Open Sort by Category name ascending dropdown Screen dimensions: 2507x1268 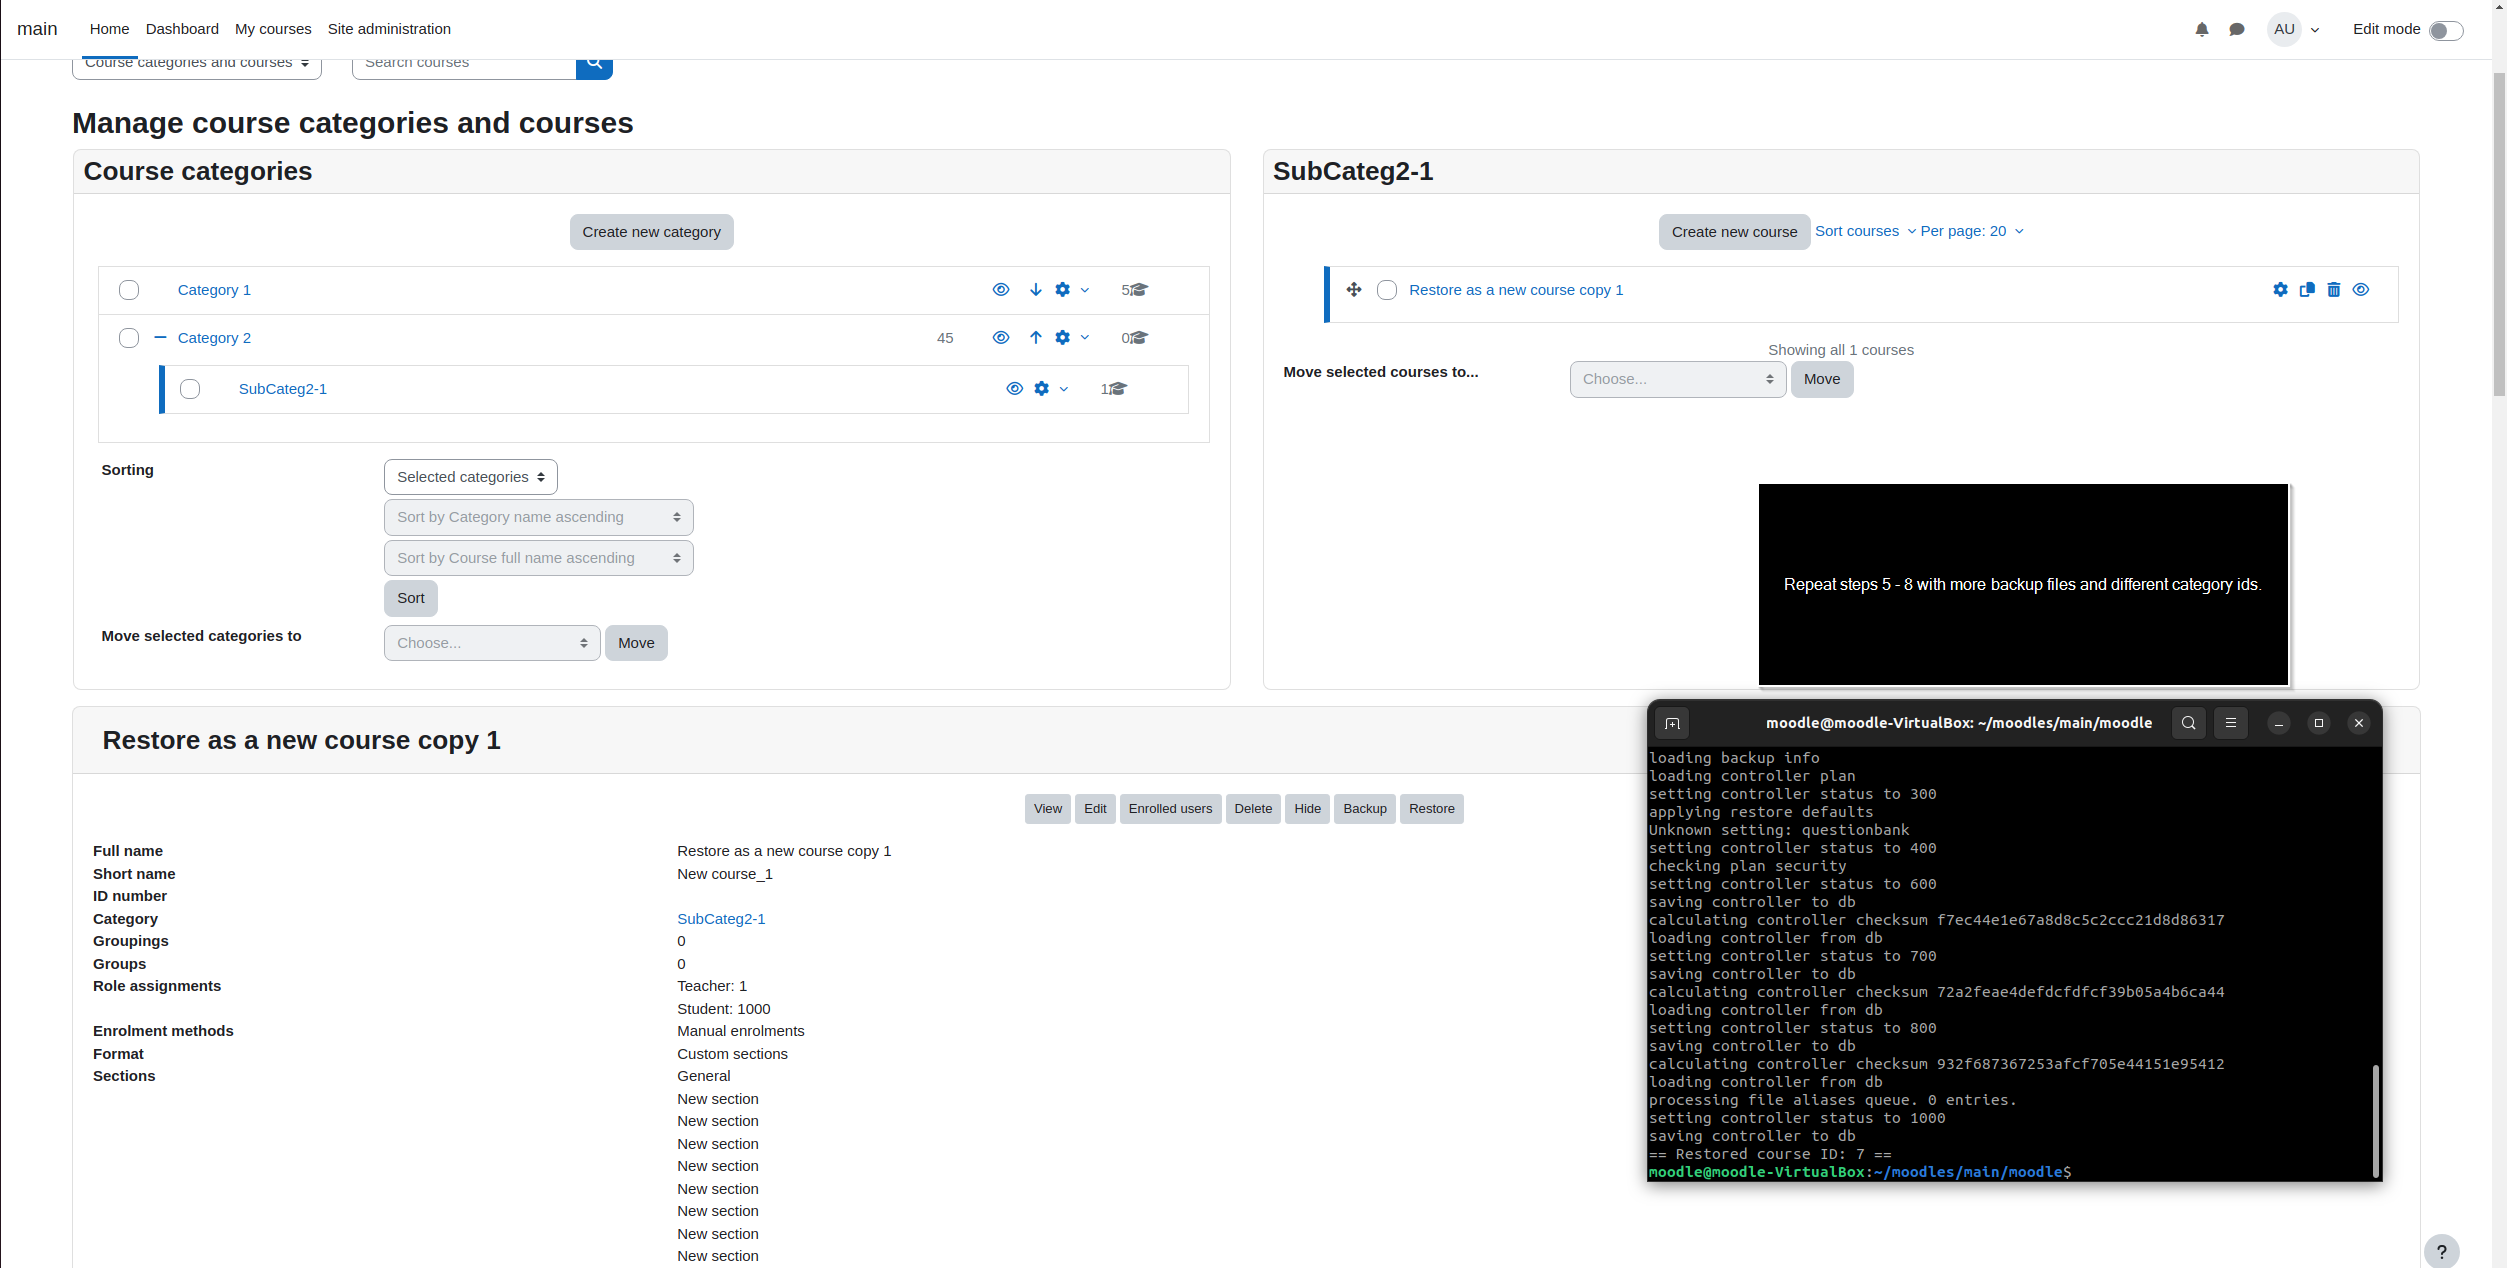pos(539,517)
